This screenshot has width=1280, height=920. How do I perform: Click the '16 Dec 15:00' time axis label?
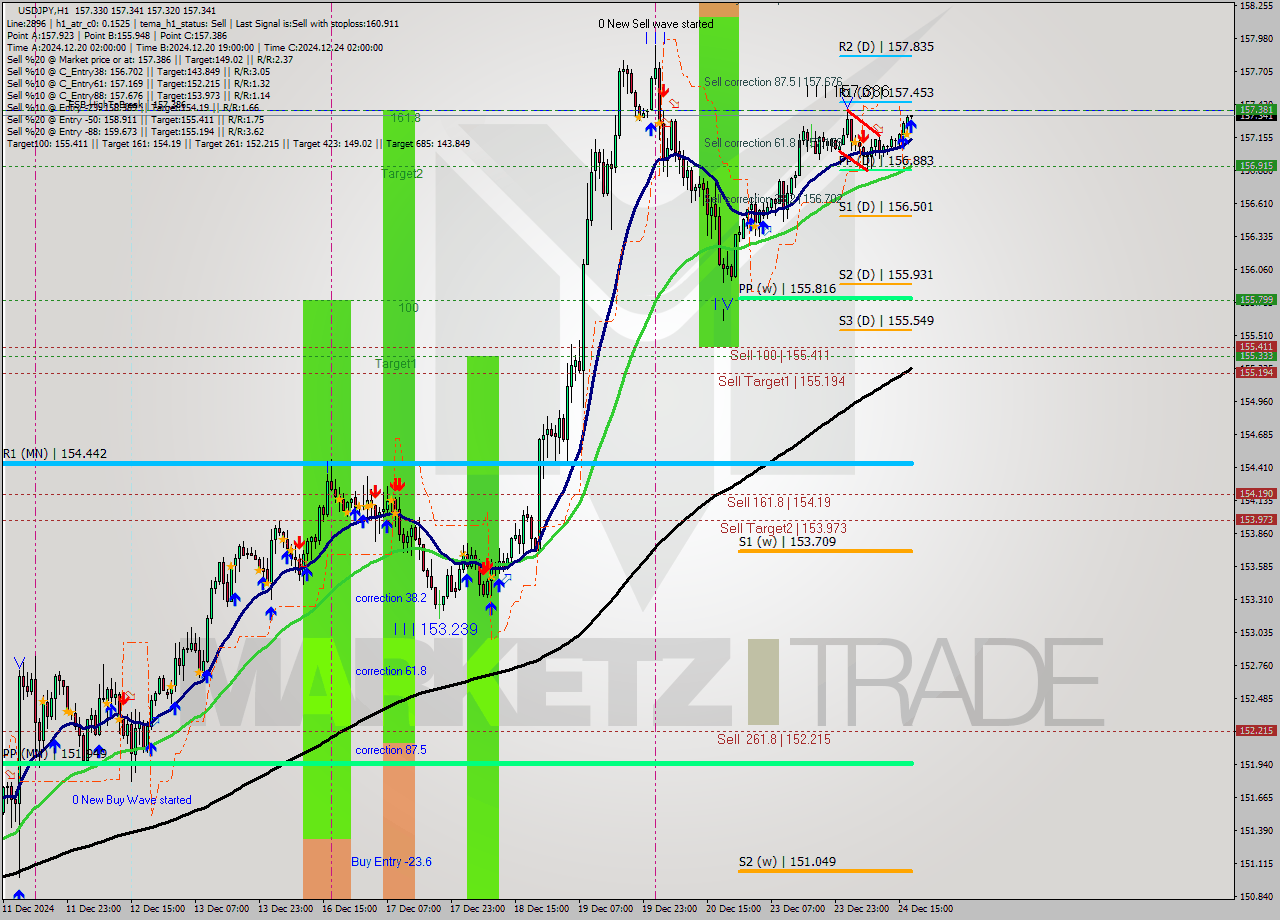[349, 910]
